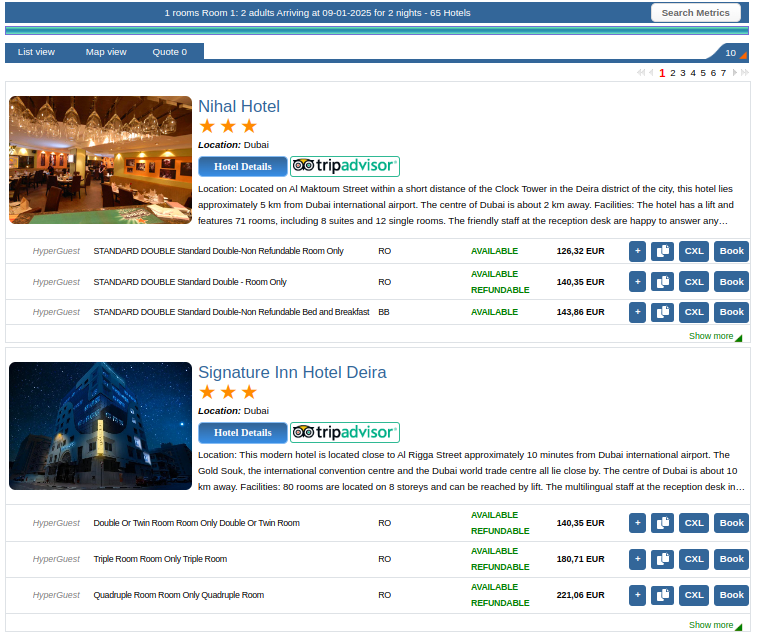This screenshot has width=757, height=636.
Task: Open tripadvisor badge for Signature Inn Hotel Deira
Action: point(345,432)
